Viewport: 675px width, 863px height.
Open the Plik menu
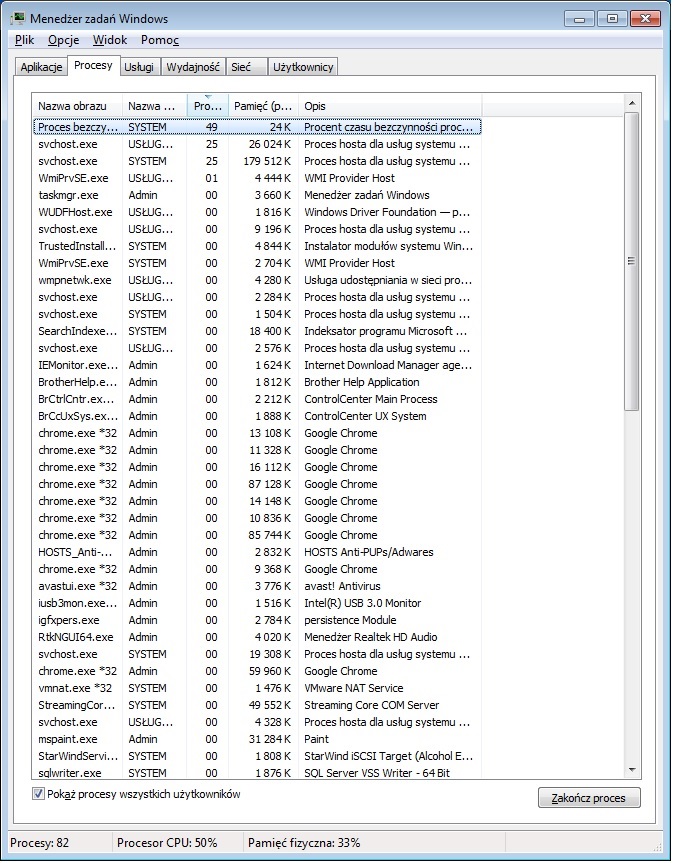coord(24,40)
